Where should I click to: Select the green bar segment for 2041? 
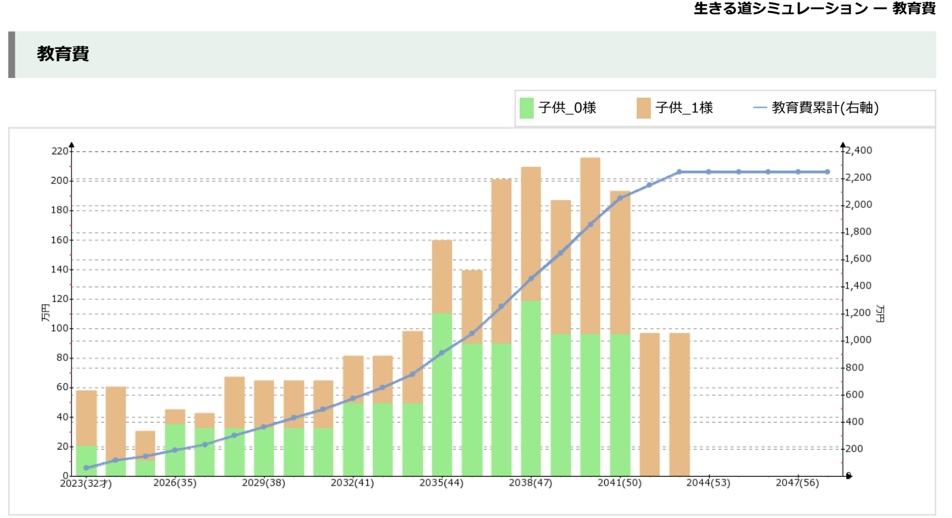click(620, 405)
